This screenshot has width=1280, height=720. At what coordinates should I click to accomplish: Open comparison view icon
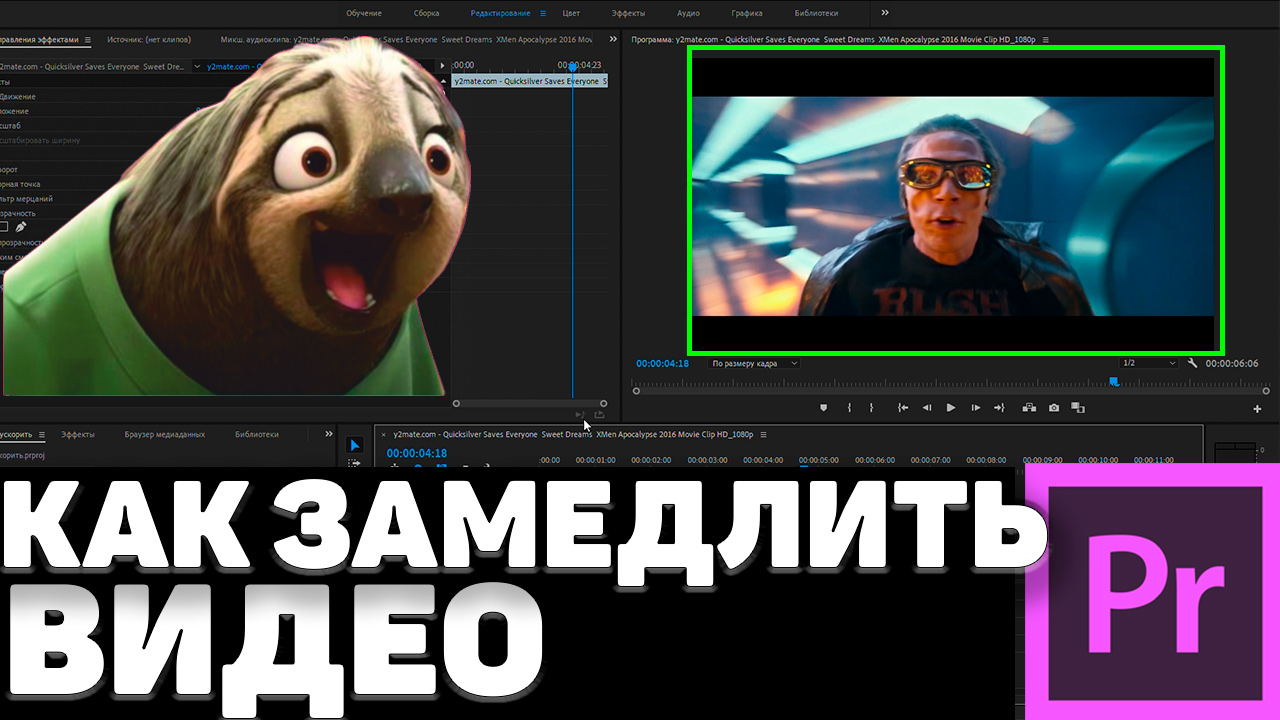[x=1078, y=408]
